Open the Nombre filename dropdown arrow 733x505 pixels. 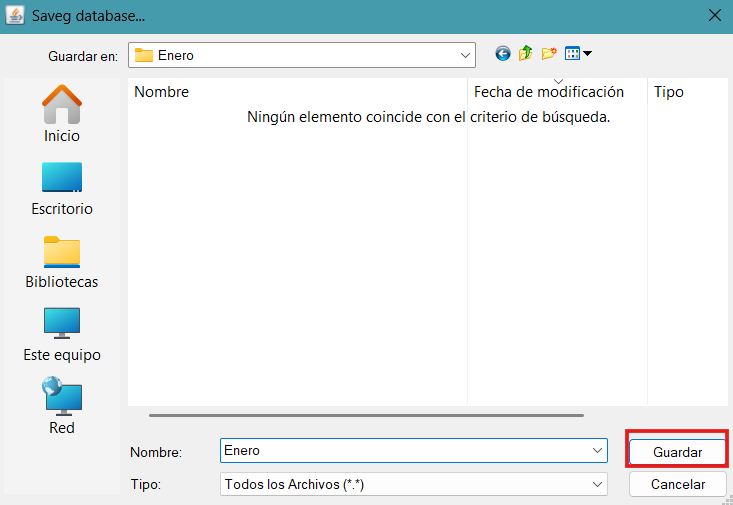pos(597,451)
